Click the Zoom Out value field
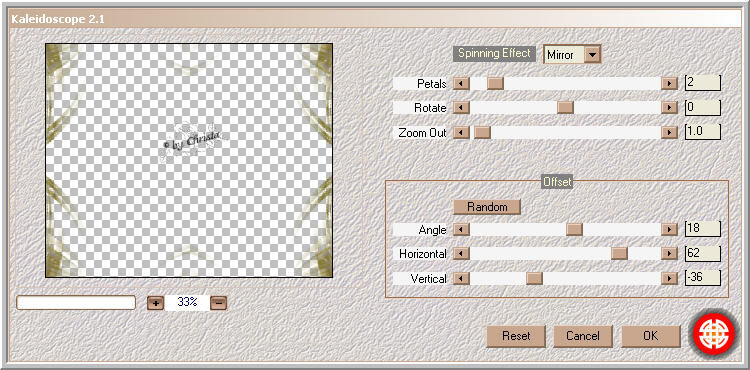The width and height of the screenshot is (750, 370). pyautogui.click(x=703, y=131)
